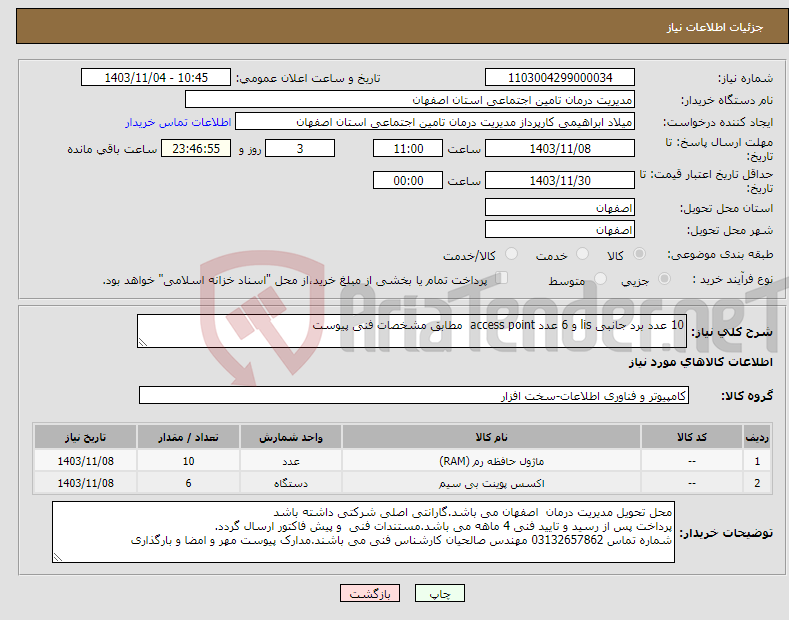Click the resize handle of buyer notes area
This screenshot has height=620, width=789.
point(58,557)
